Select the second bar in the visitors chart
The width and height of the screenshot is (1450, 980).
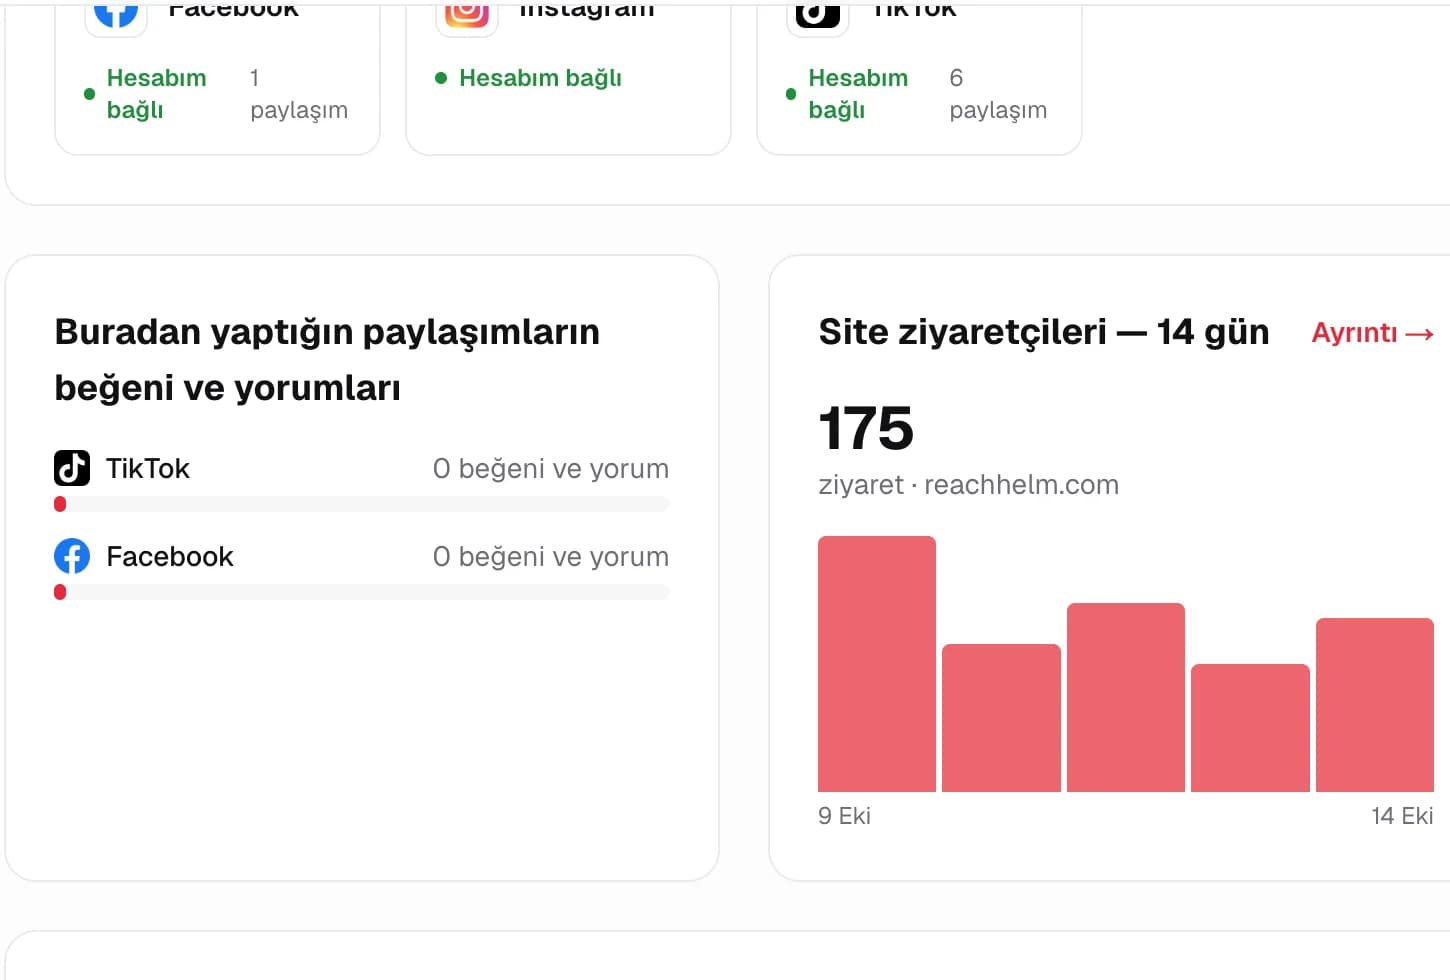(x=1001, y=718)
